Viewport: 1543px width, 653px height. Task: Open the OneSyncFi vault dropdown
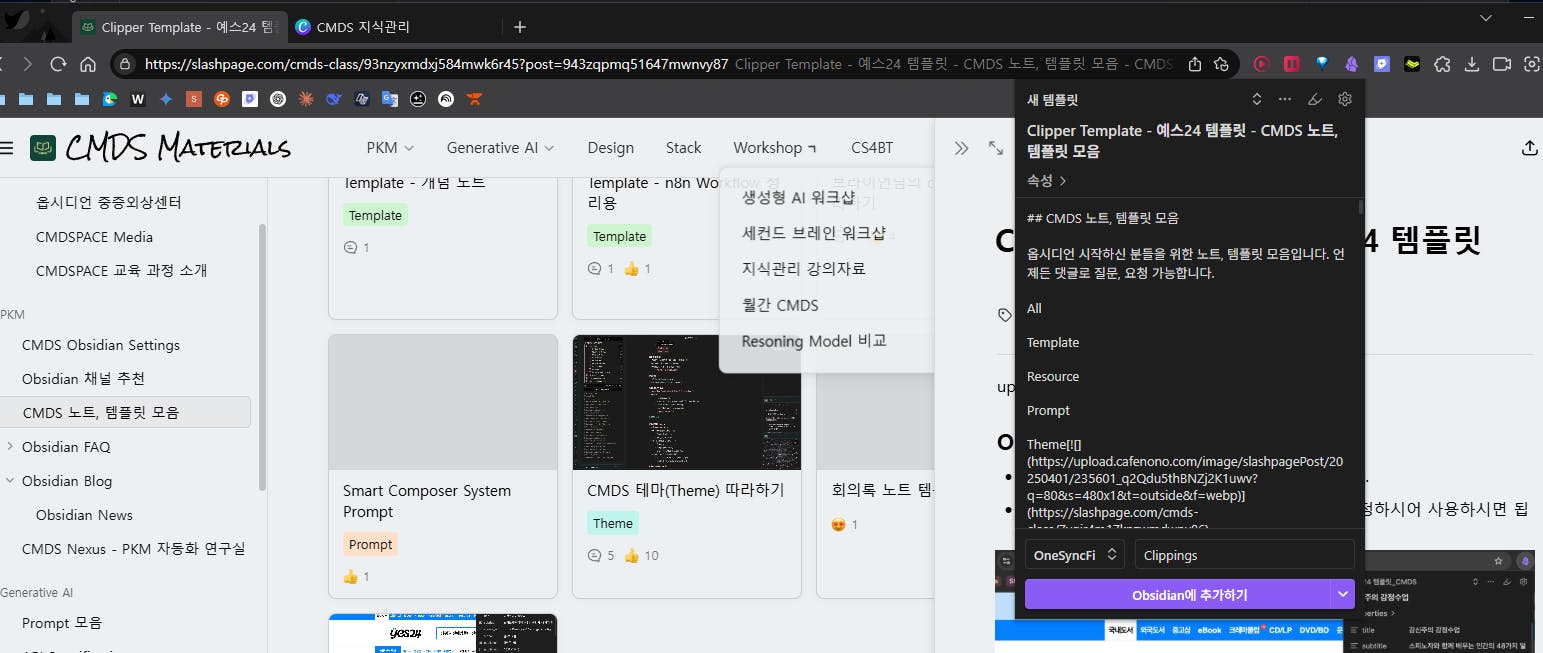[x=1075, y=555]
